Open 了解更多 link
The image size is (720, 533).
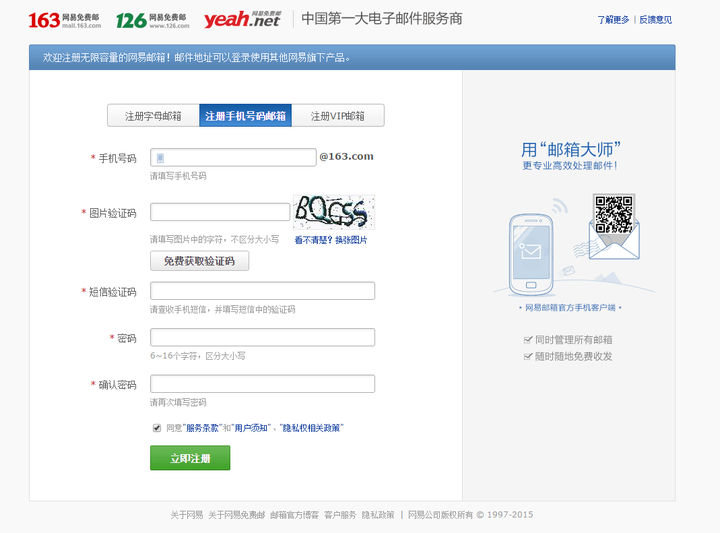613,20
